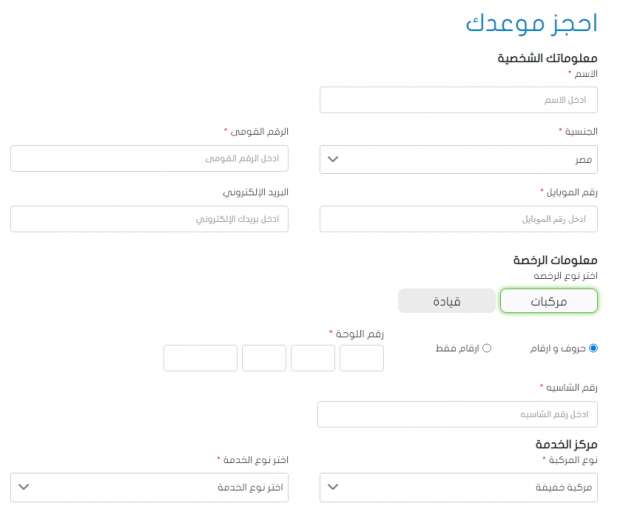Click the third plate box from the right
620x506 pixels.
point(264,358)
